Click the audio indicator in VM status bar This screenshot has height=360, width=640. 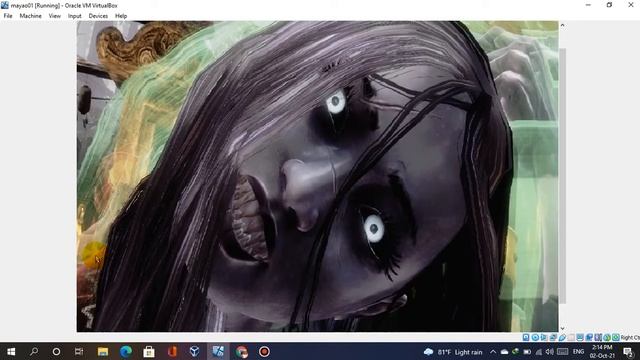pos(544,337)
